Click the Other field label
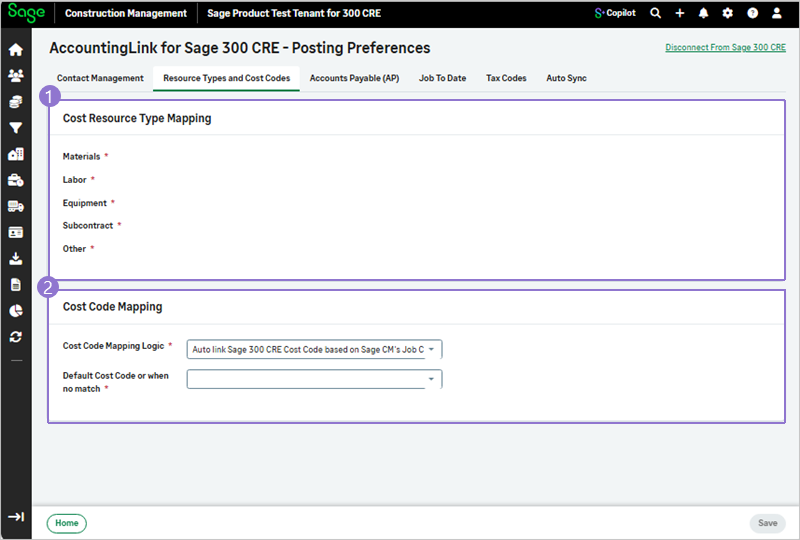 (74, 249)
